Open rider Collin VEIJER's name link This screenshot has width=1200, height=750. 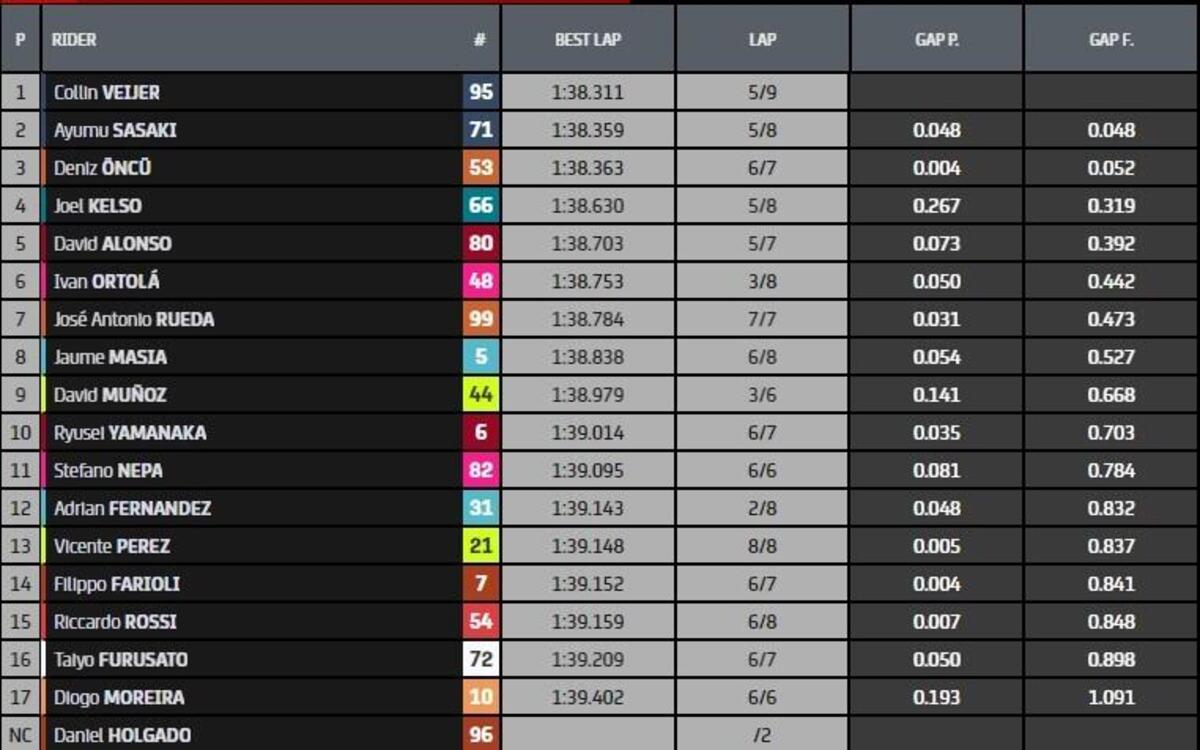(x=107, y=92)
